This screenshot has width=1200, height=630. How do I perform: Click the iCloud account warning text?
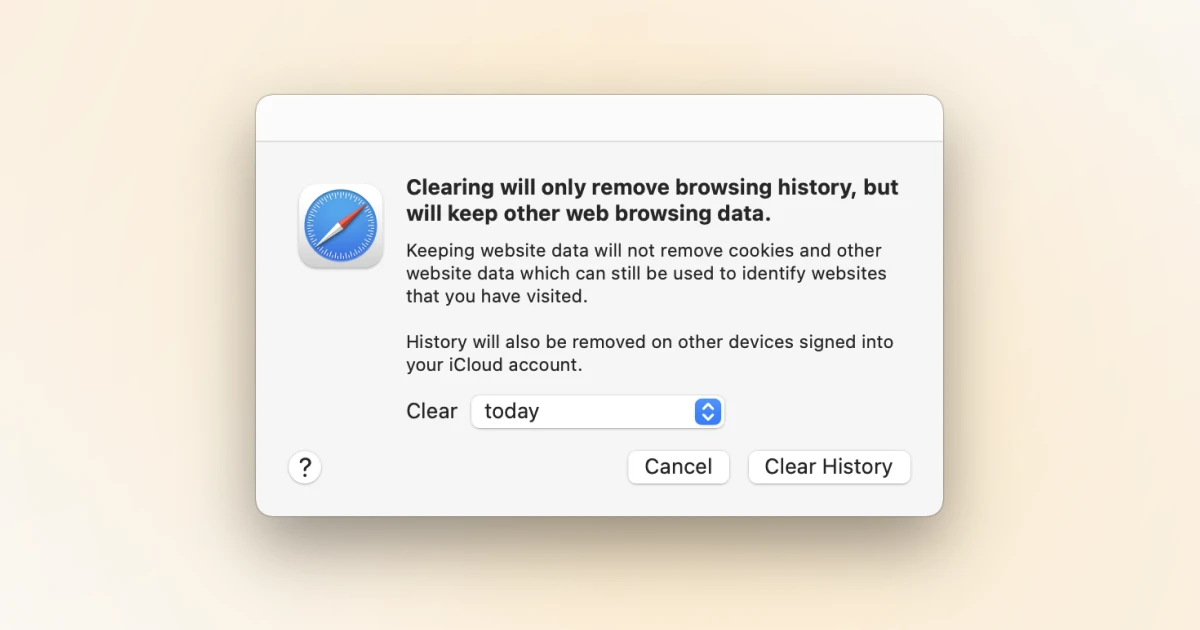tap(649, 352)
